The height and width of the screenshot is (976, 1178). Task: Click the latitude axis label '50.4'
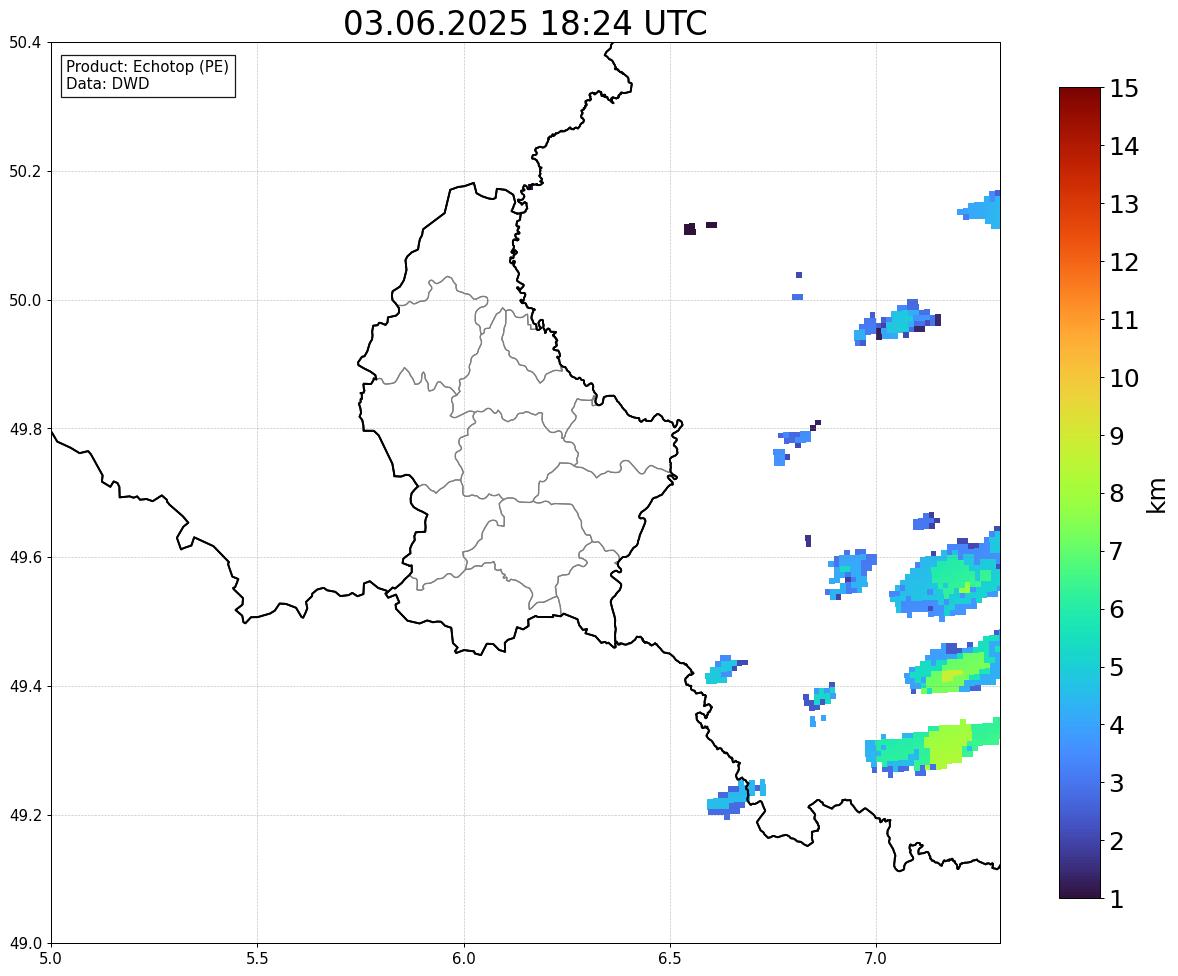click(26, 43)
